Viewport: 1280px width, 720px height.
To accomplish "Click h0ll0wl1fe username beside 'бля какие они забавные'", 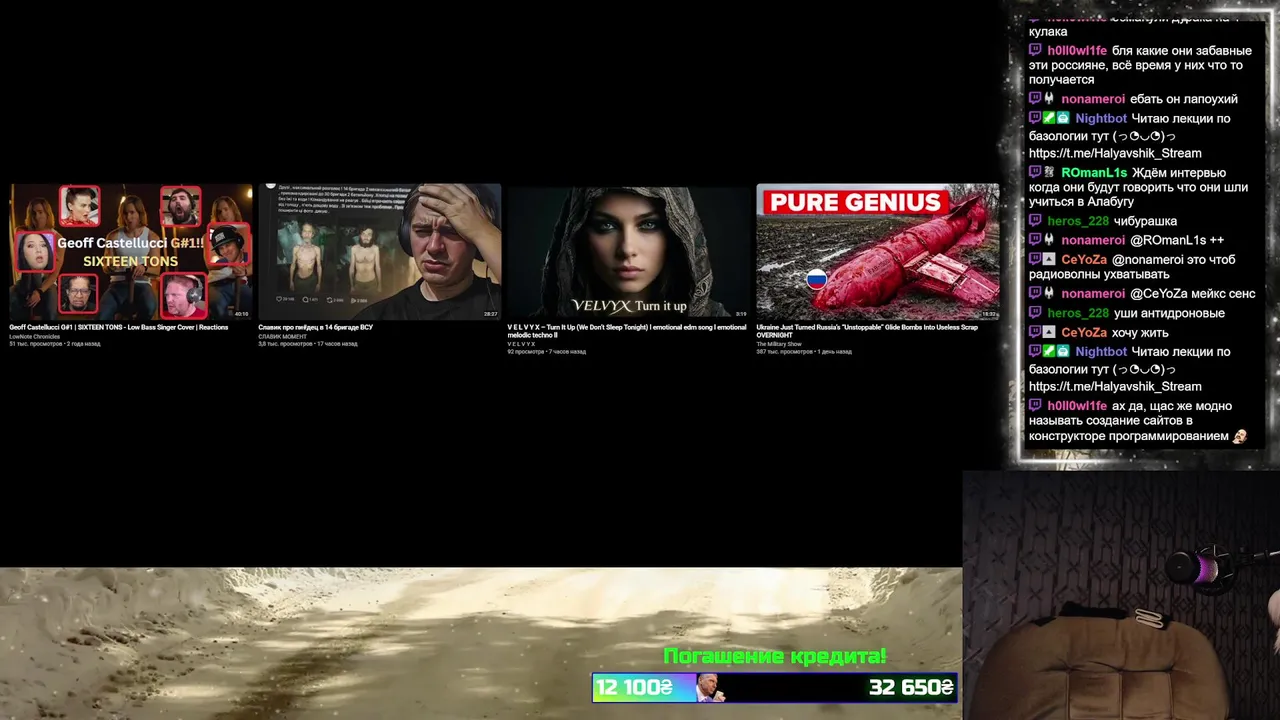I will point(1077,51).
